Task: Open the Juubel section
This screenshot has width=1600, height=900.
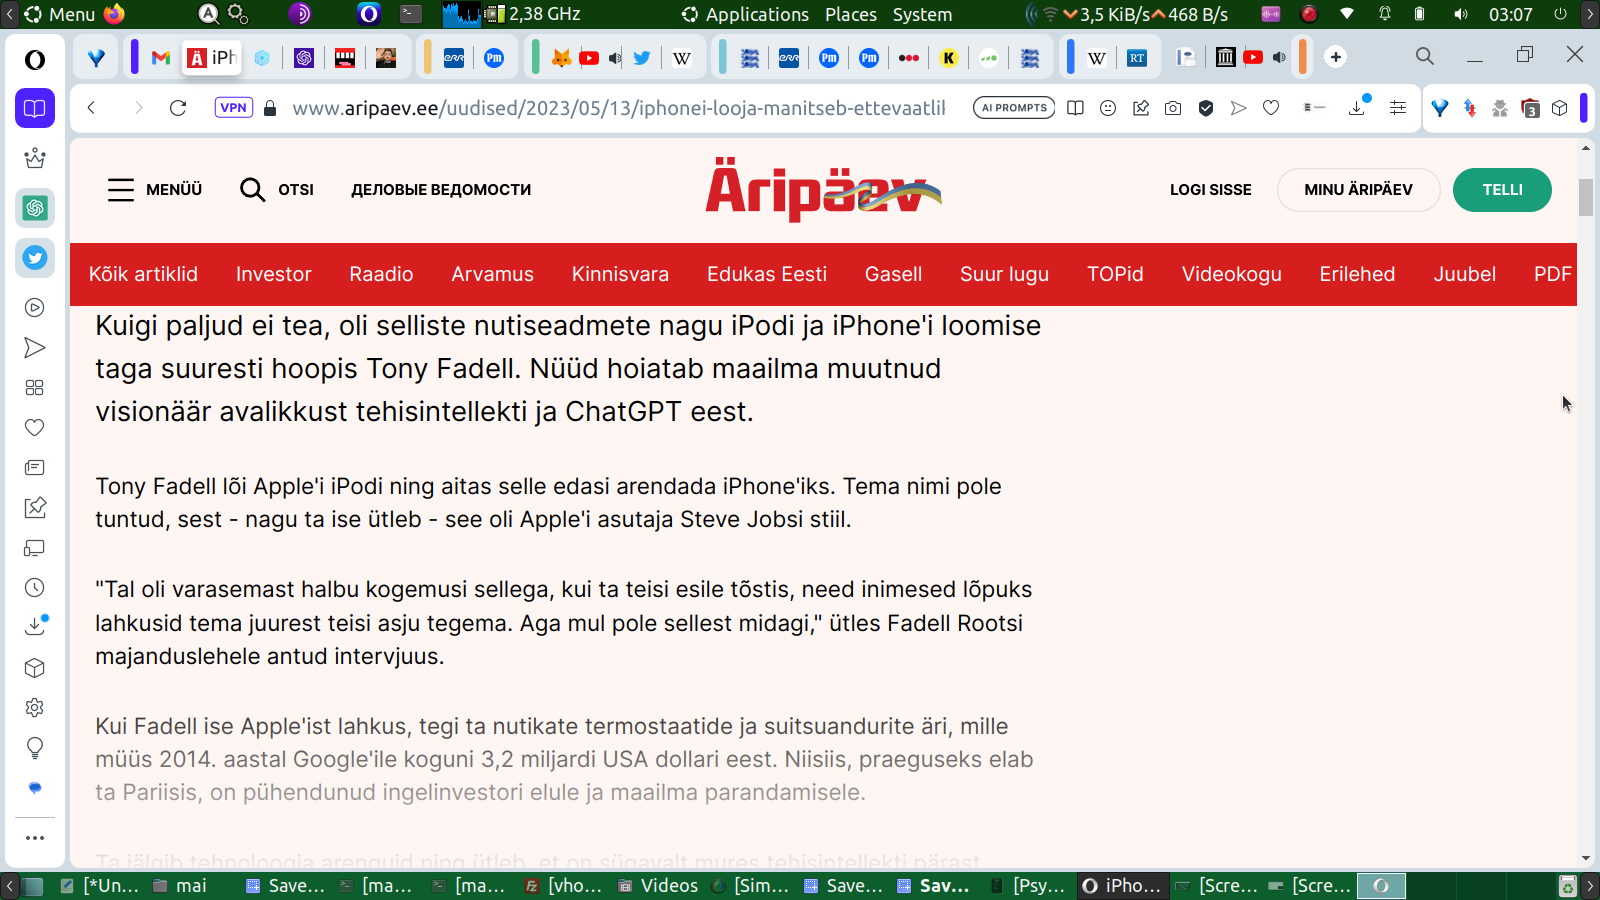Action: point(1465,274)
